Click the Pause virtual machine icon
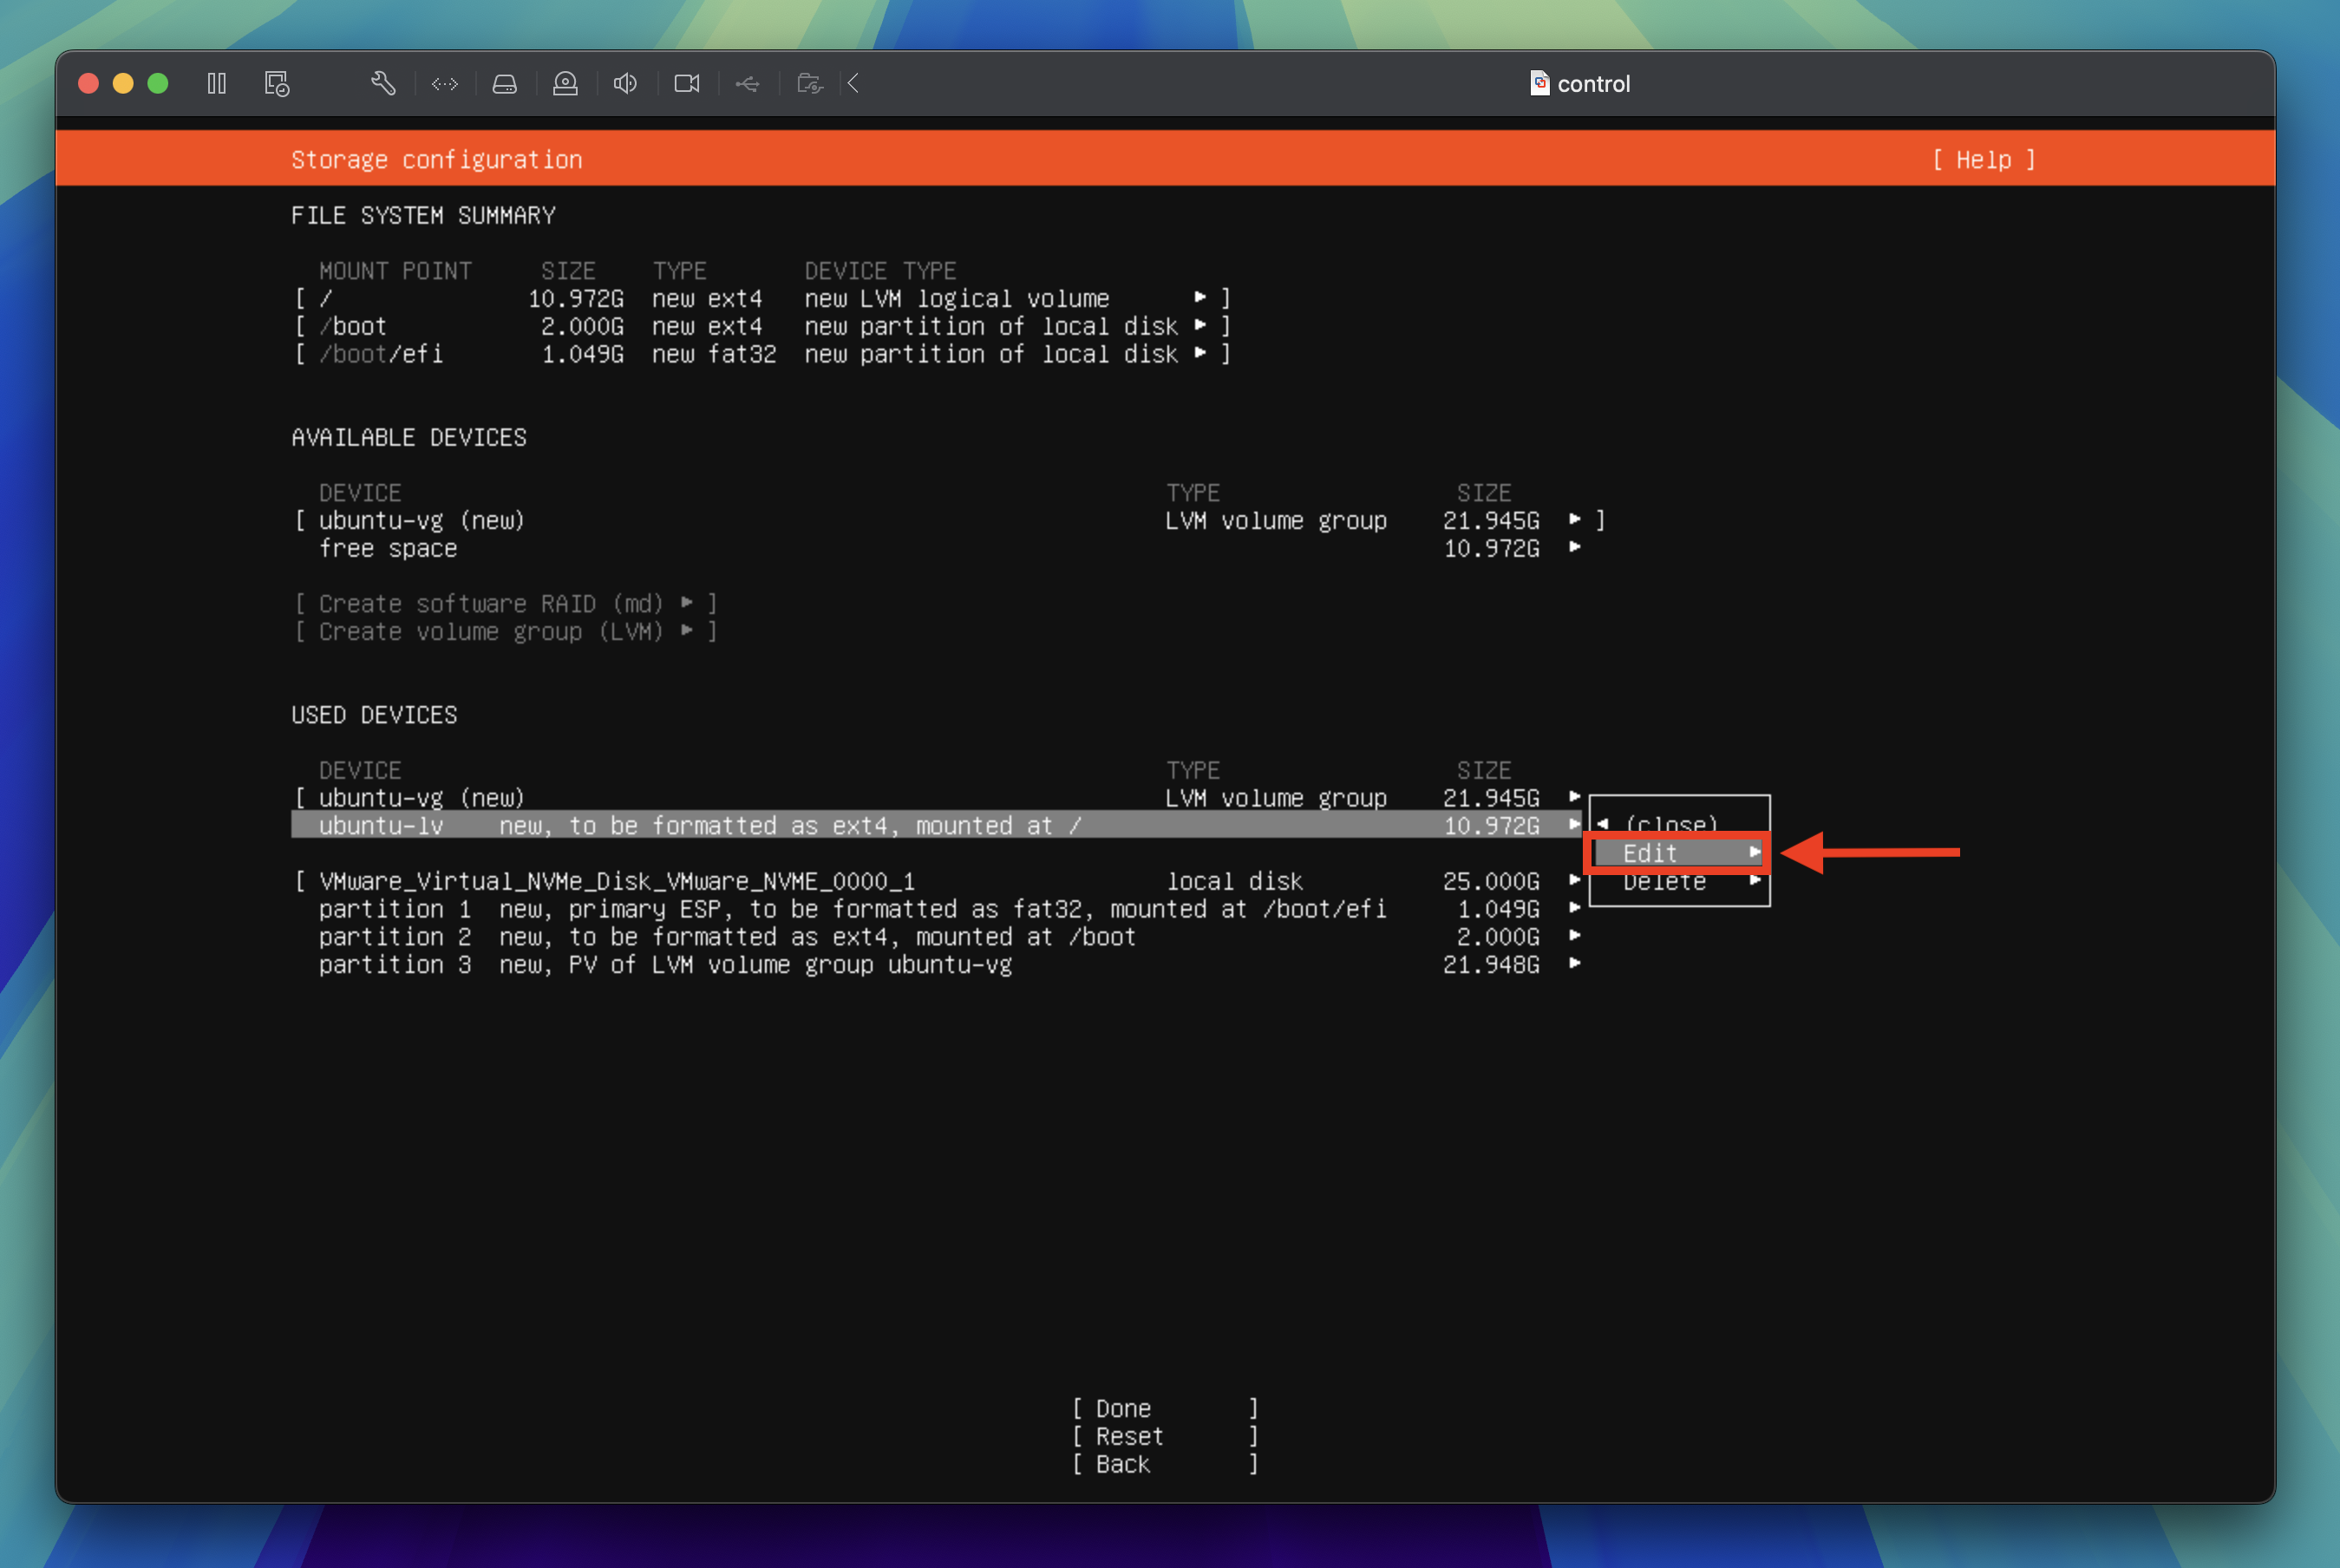This screenshot has height=1568, width=2340. point(216,84)
